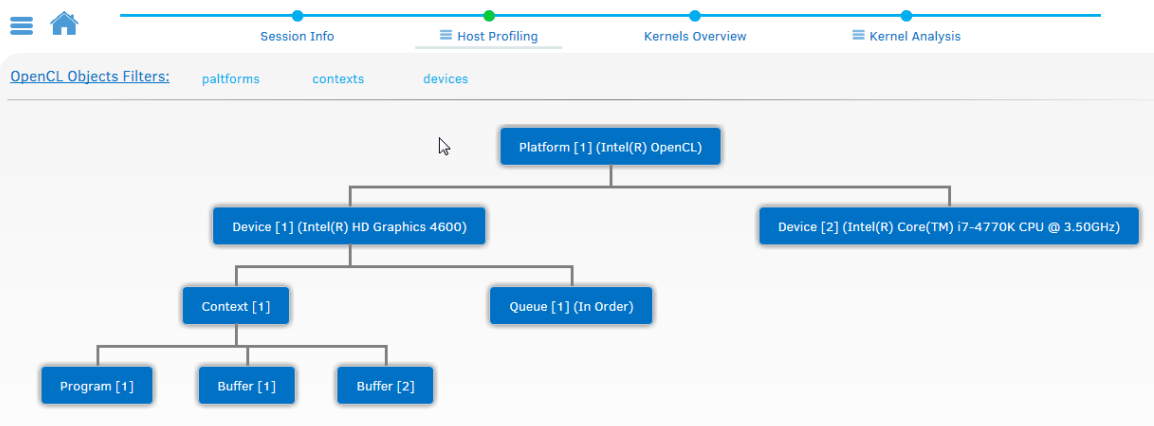This screenshot has height=426, width=1154.
Task: Click the OpenCL Objects Filters link
Action: tap(90, 77)
